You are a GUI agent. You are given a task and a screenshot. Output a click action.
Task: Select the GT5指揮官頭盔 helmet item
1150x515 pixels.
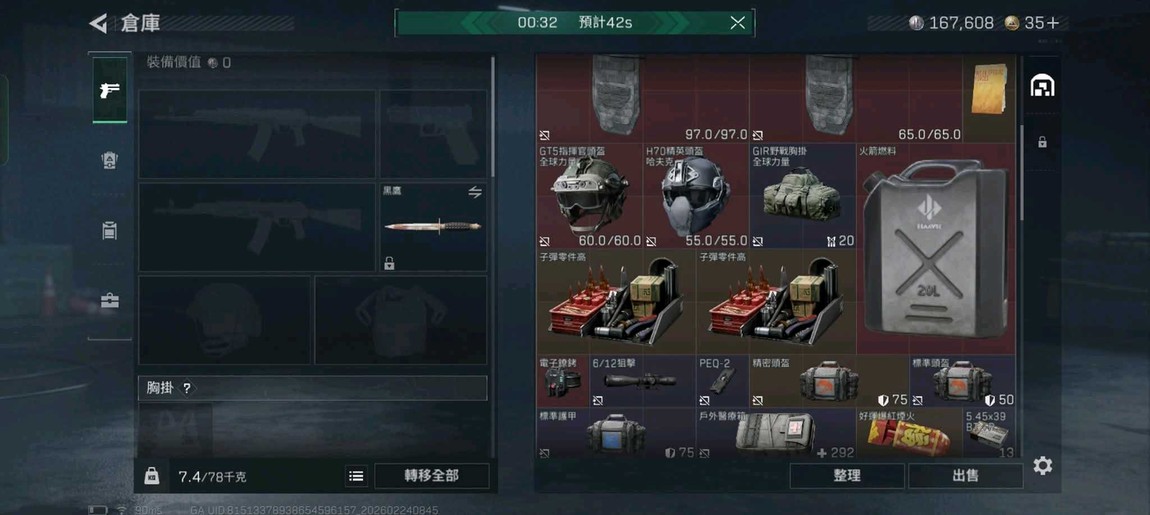coord(590,196)
